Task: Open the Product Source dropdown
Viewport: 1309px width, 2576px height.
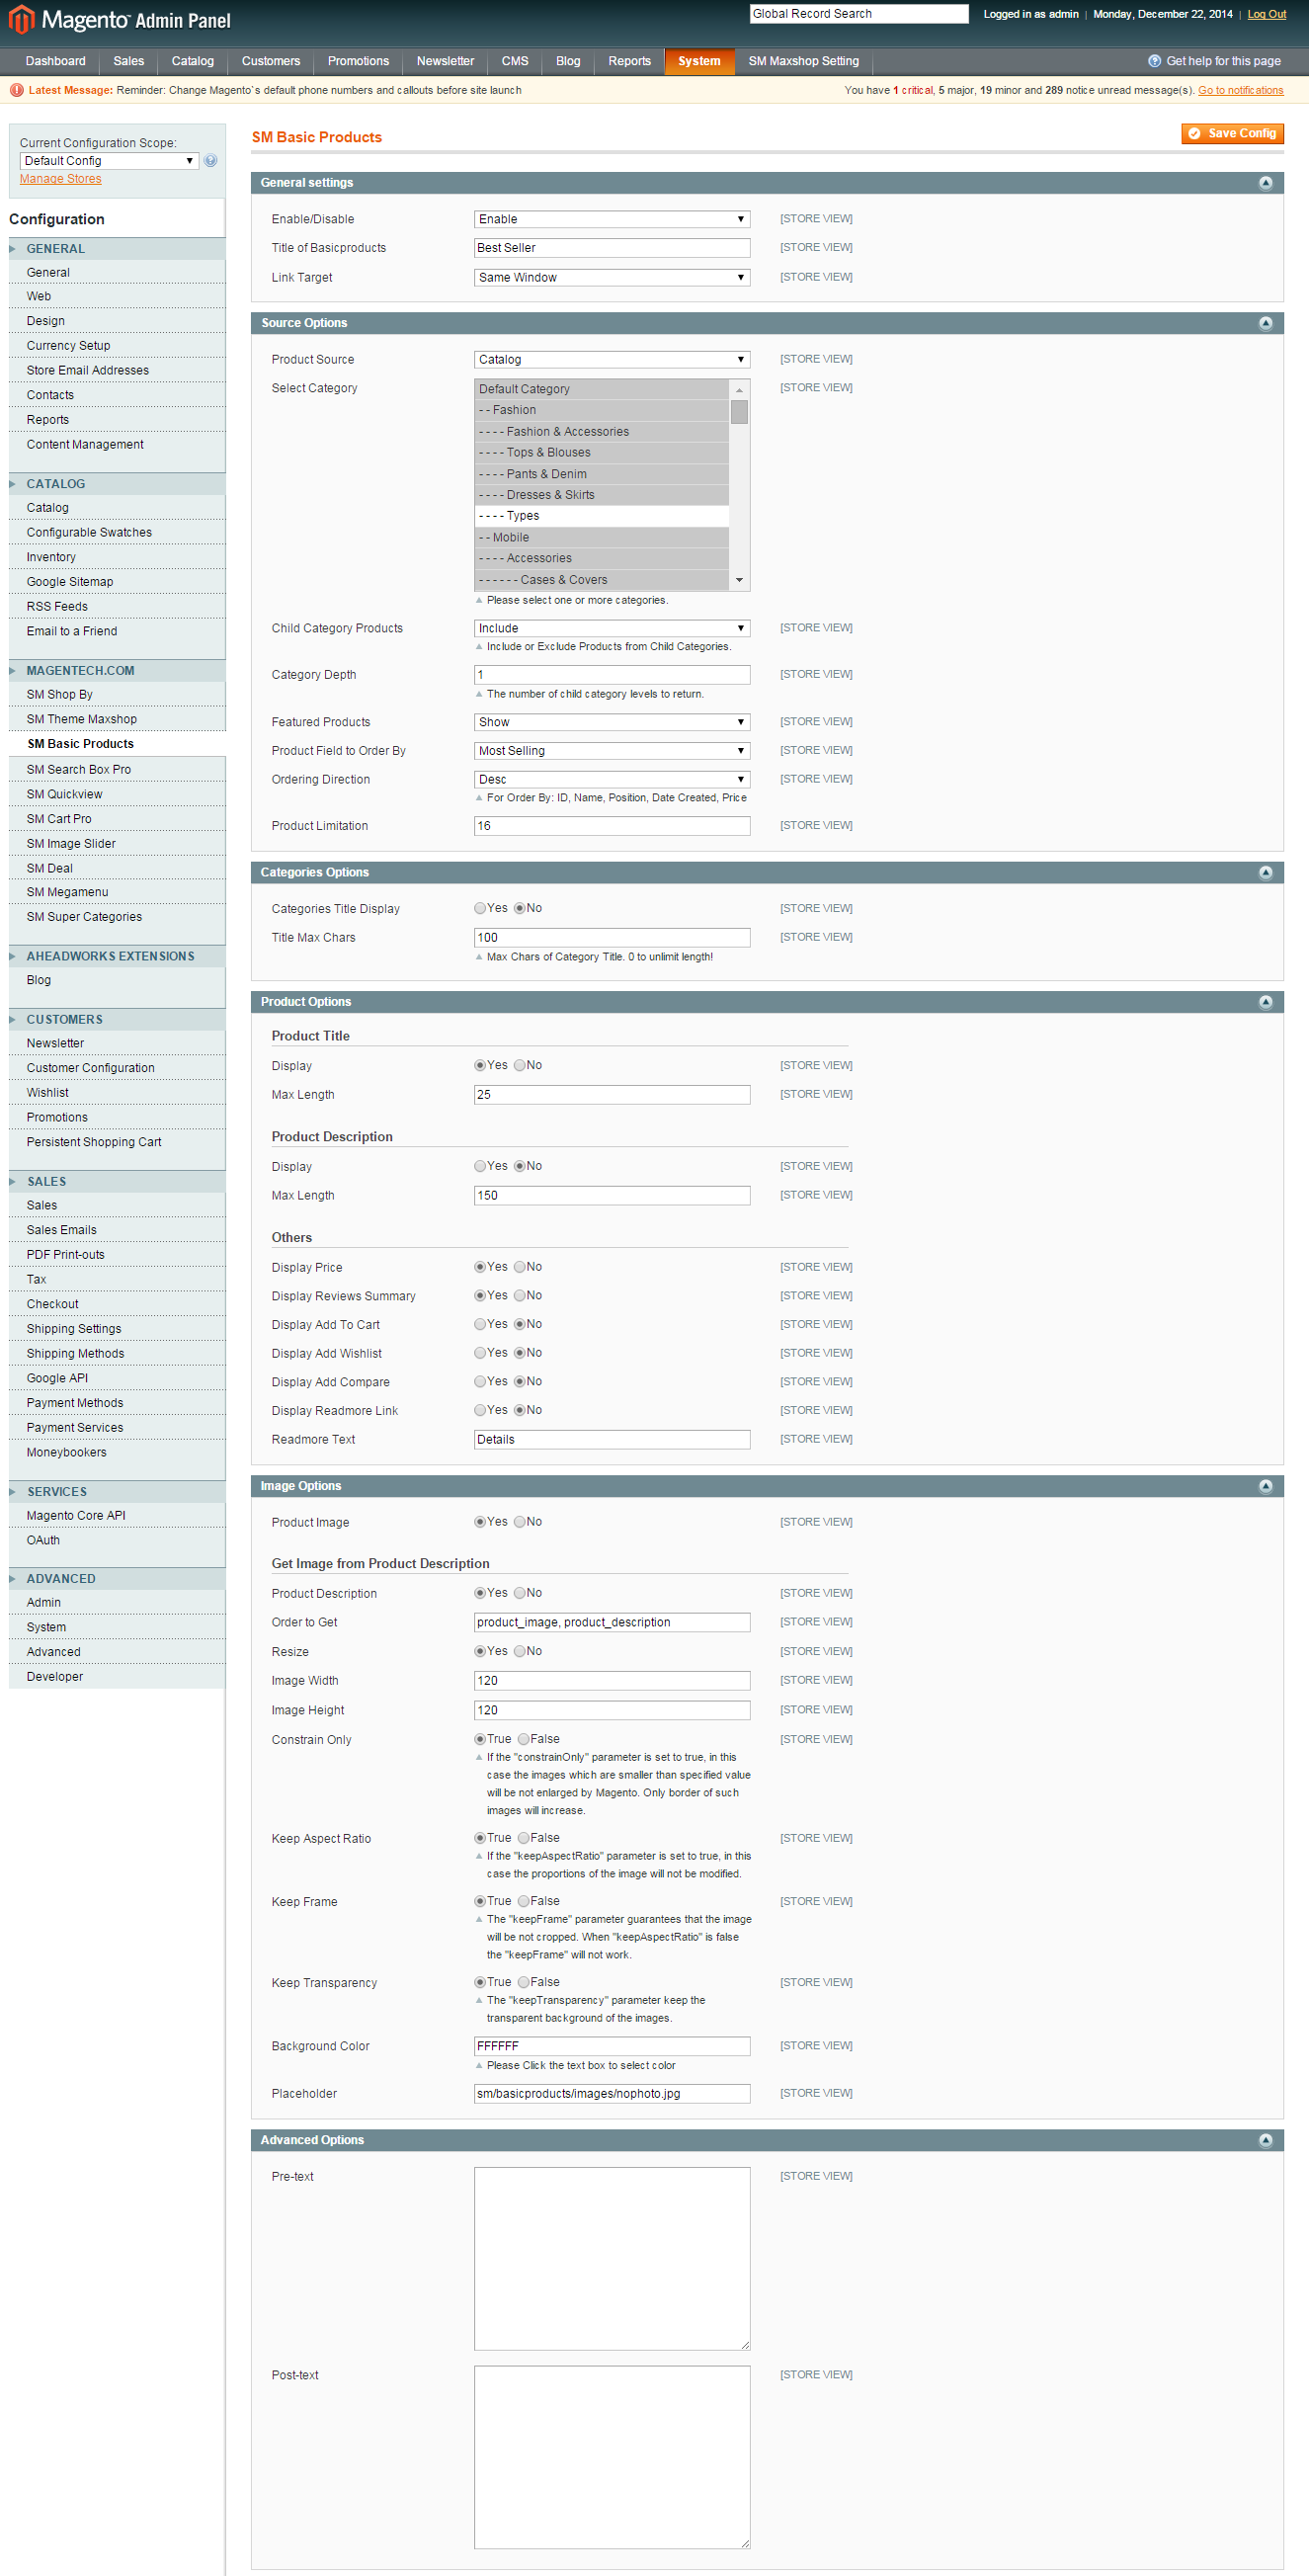Action: 612,359
